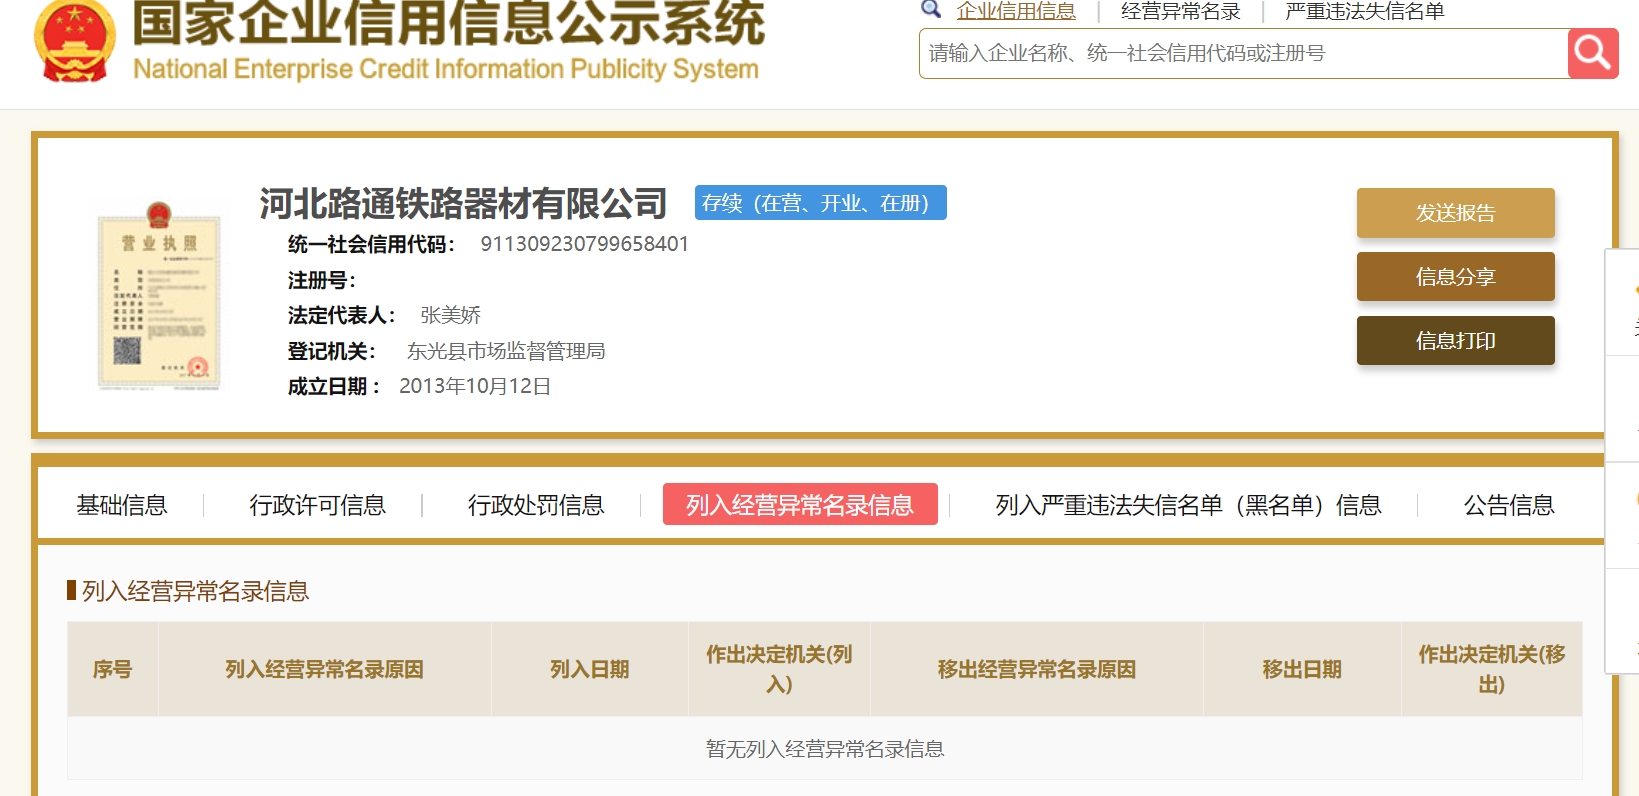The height and width of the screenshot is (796, 1639).
Task: Open the 行政许可信息 tab
Action: pyautogui.click(x=317, y=505)
